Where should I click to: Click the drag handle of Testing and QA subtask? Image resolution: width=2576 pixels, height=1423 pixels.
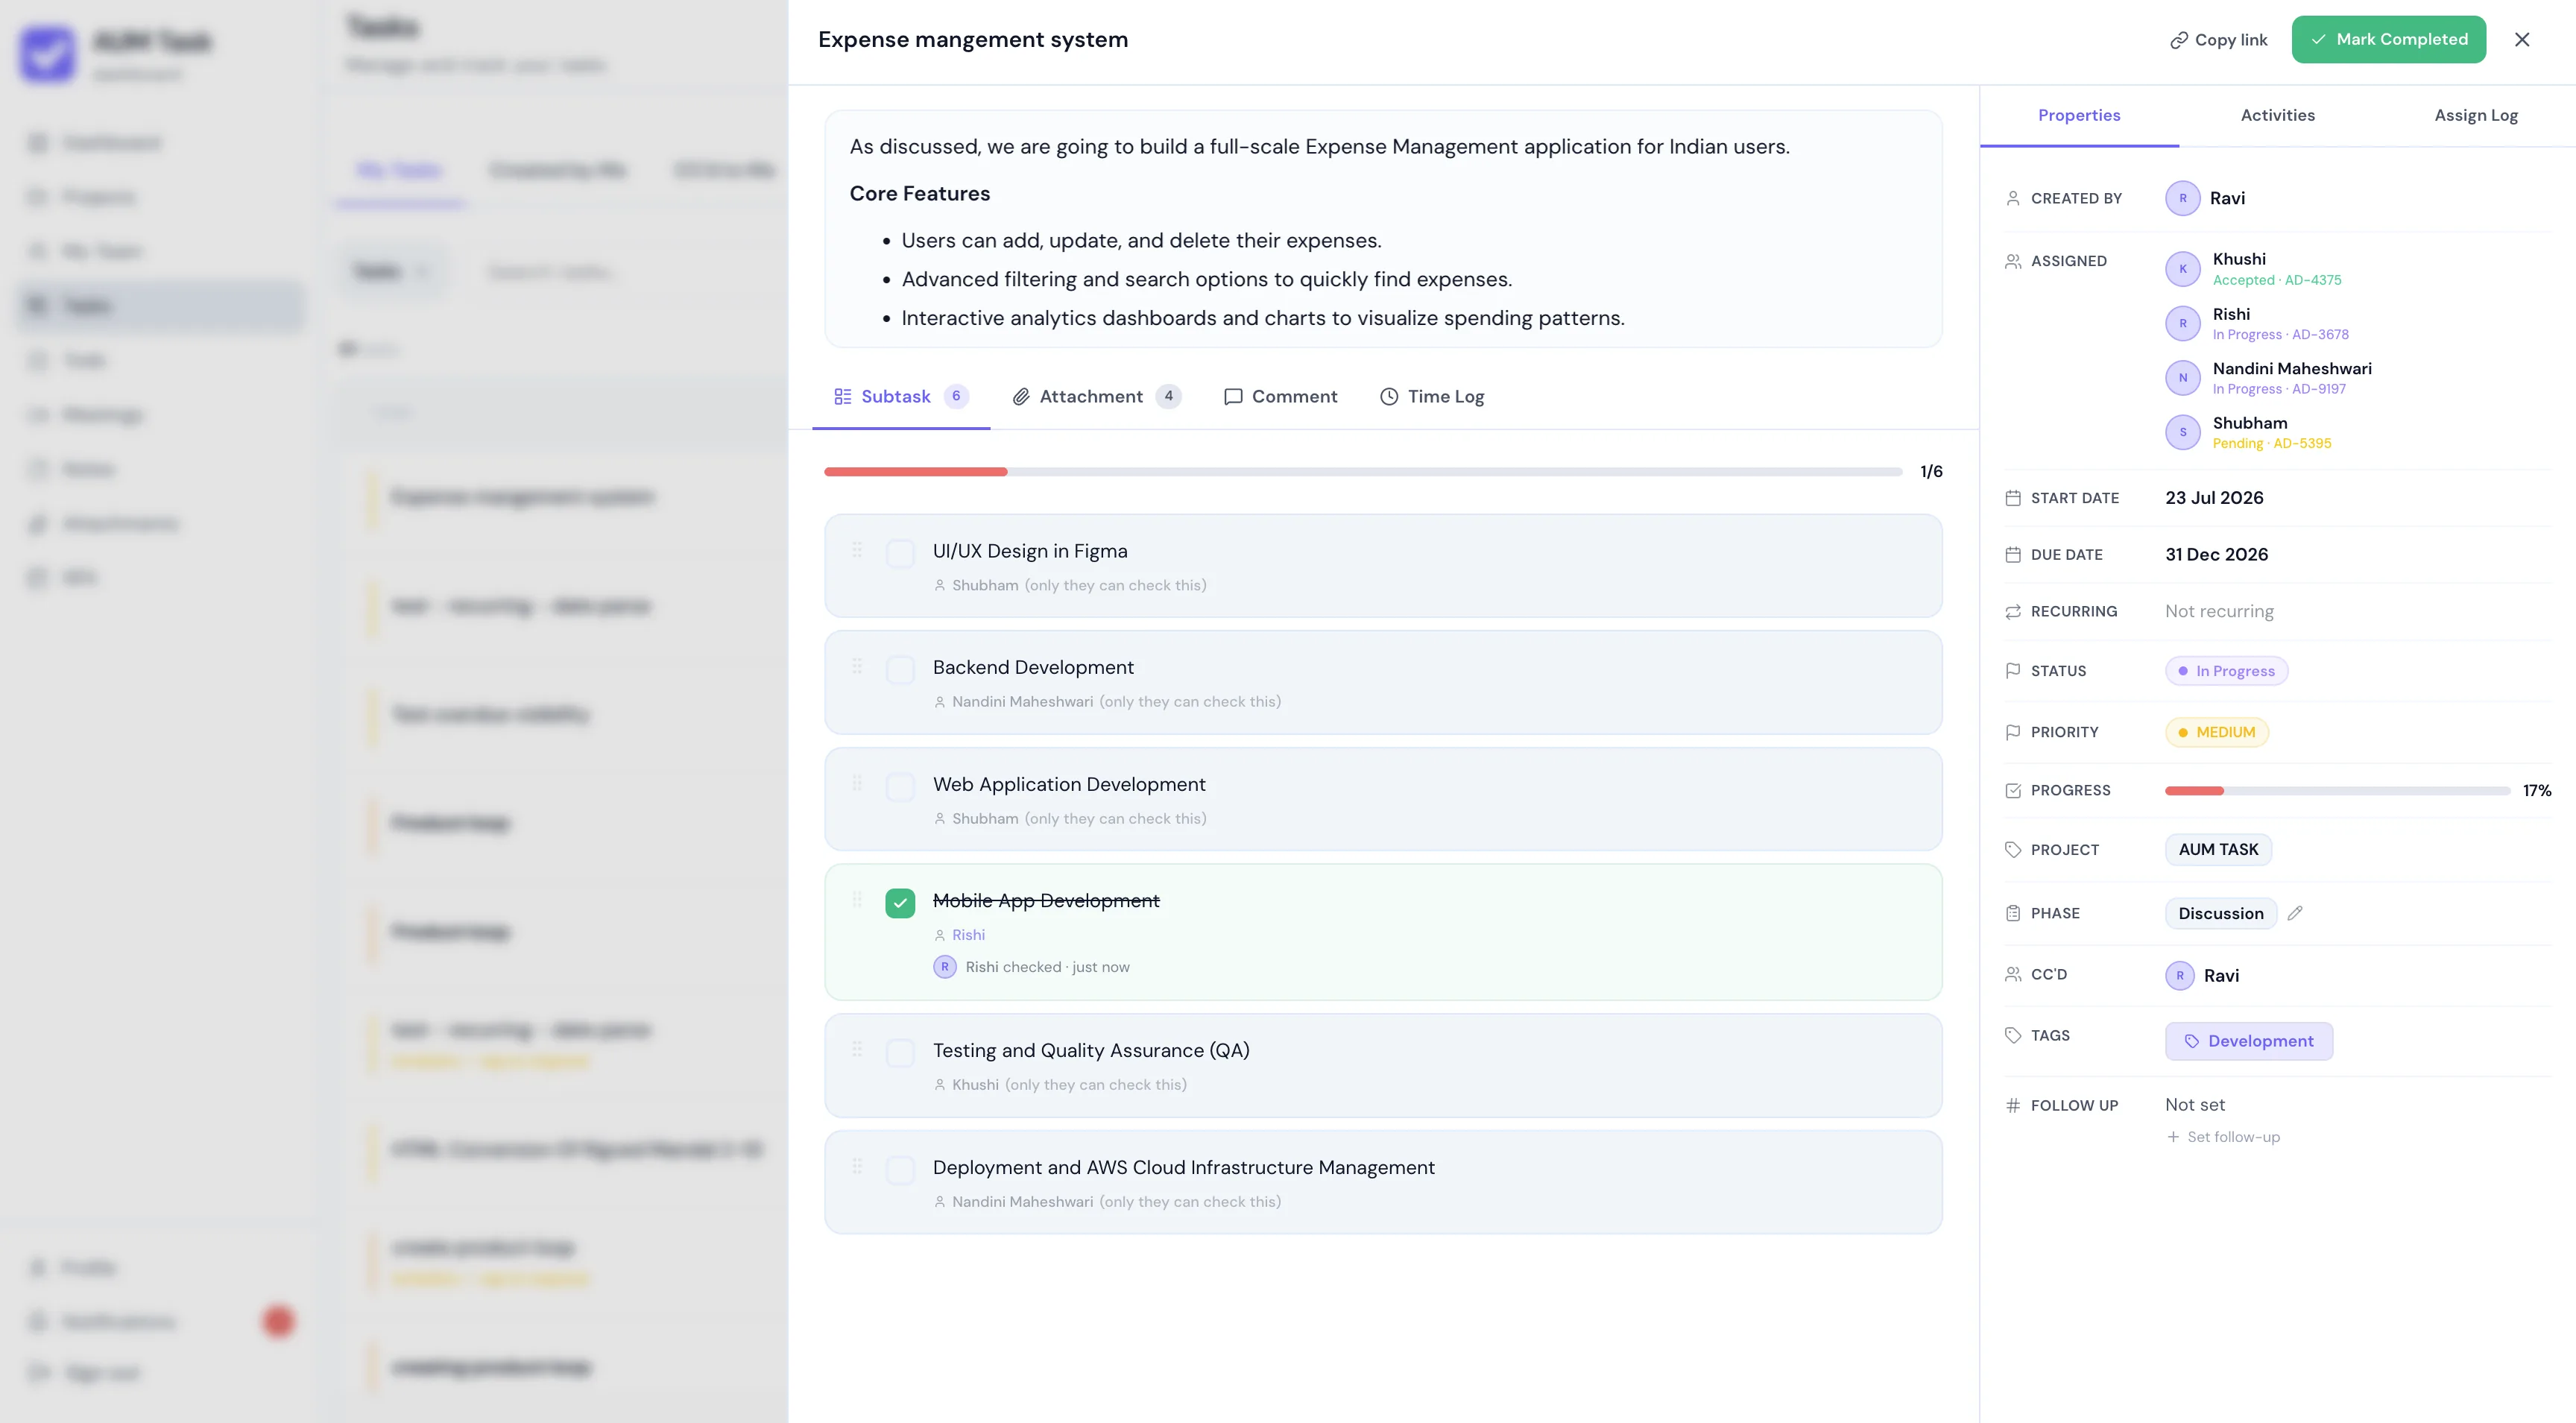pos(857,1049)
